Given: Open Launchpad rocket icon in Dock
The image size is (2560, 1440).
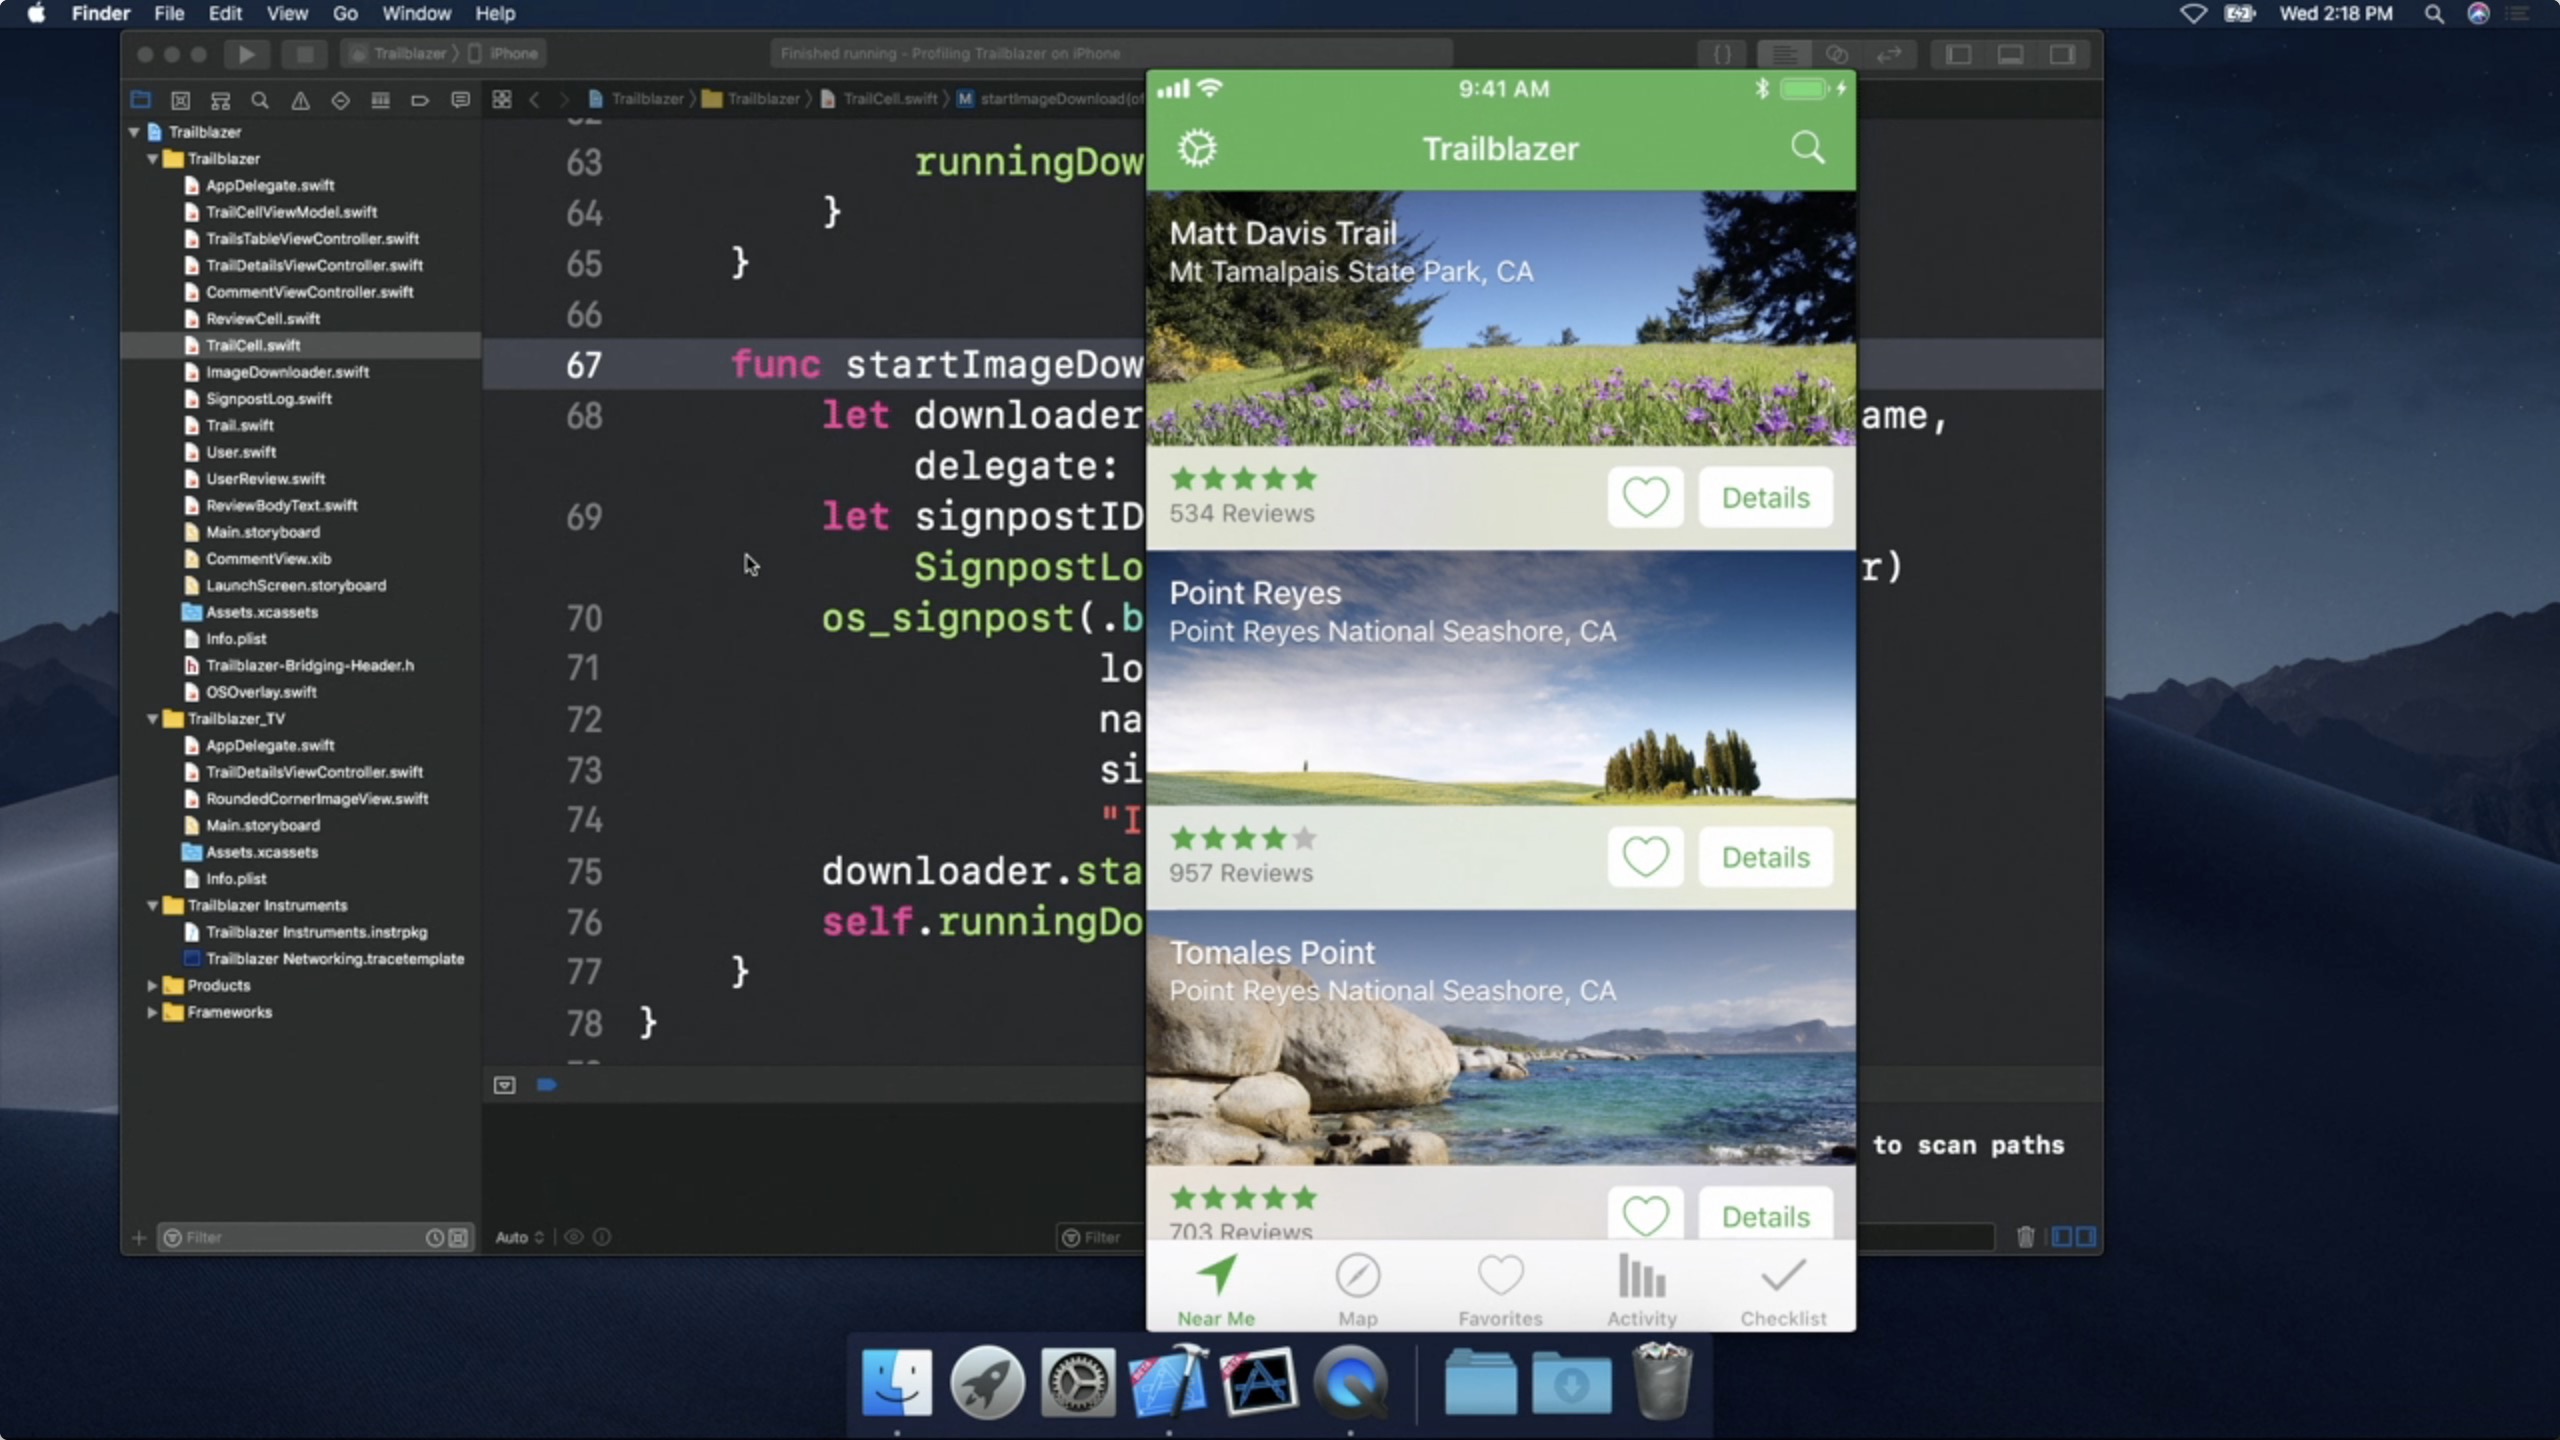Looking at the screenshot, I should click(x=987, y=1384).
